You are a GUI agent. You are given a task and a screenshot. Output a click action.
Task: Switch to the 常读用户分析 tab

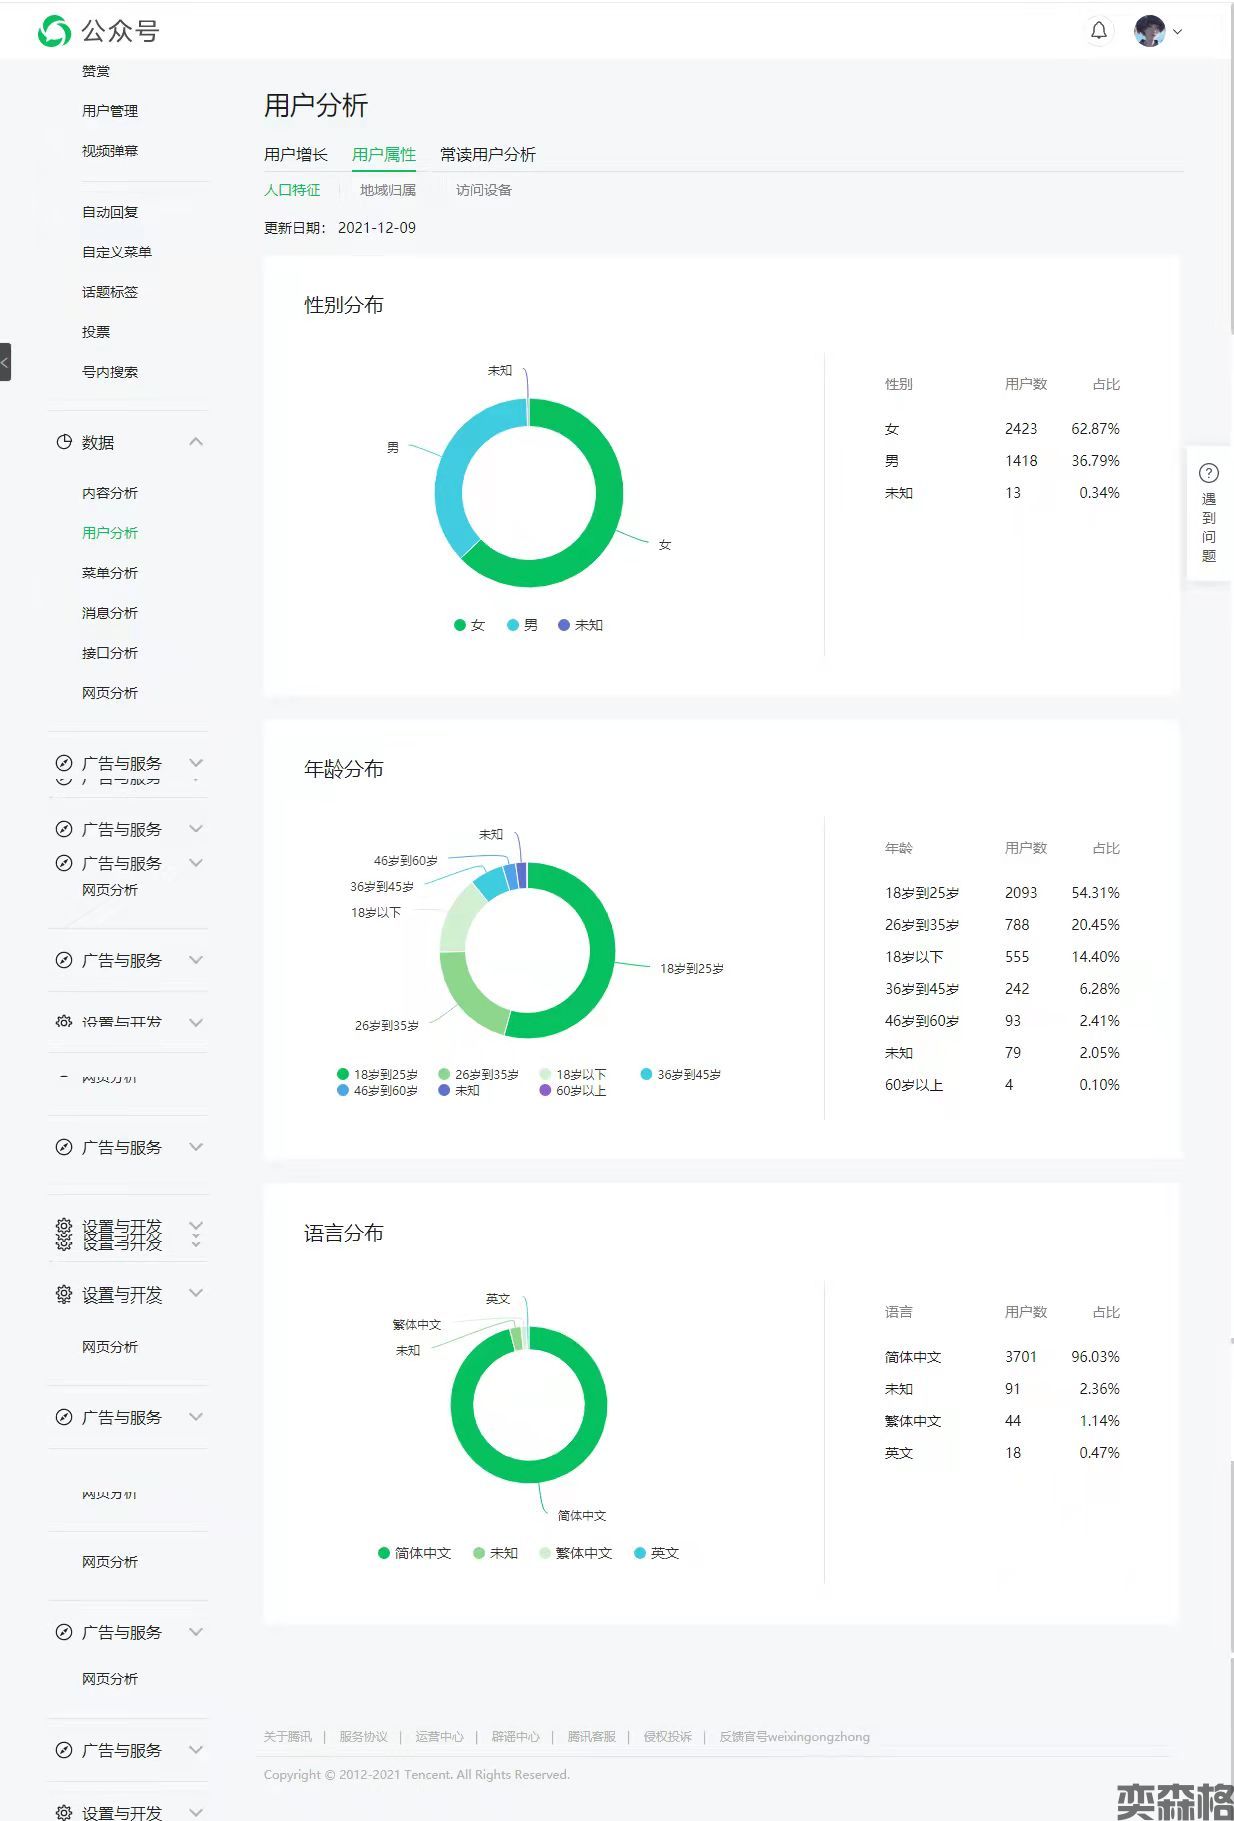pos(487,154)
